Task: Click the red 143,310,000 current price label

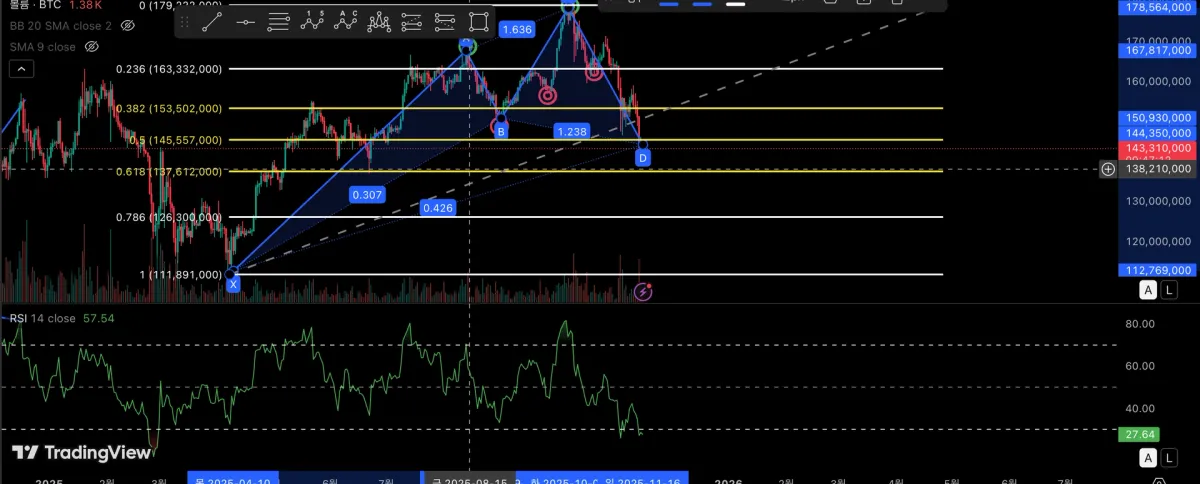Action: 1158,148
